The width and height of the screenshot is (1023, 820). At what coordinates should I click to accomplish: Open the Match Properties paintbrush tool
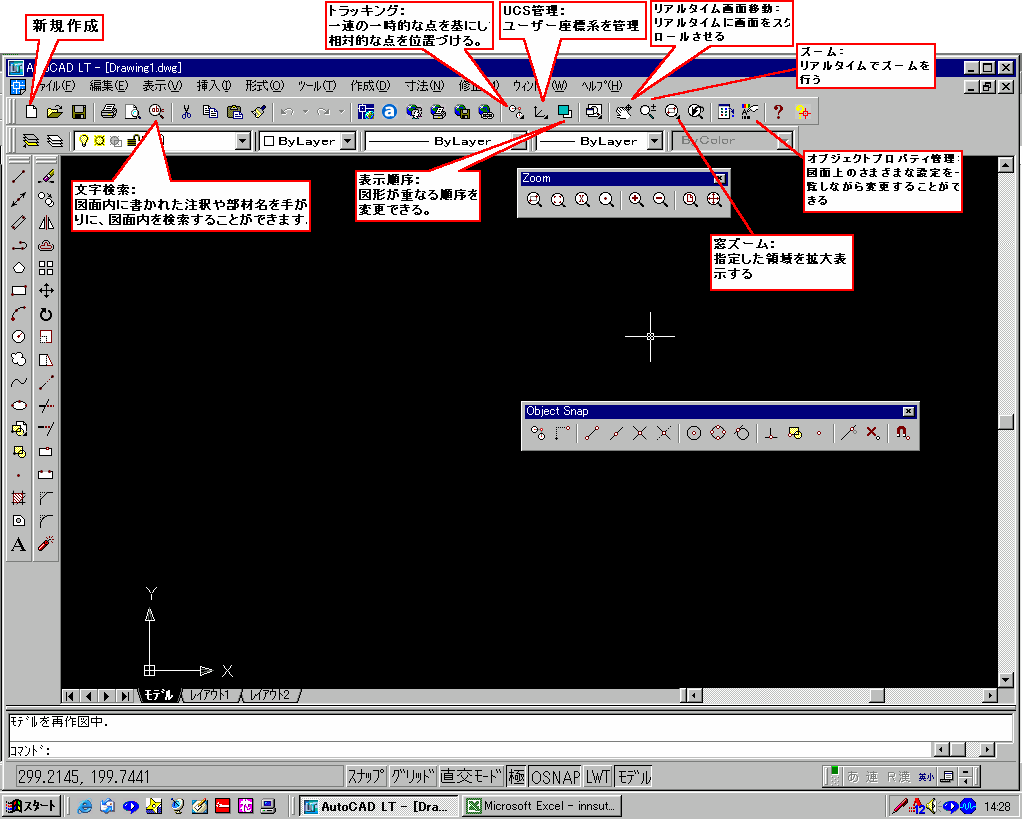coord(259,112)
